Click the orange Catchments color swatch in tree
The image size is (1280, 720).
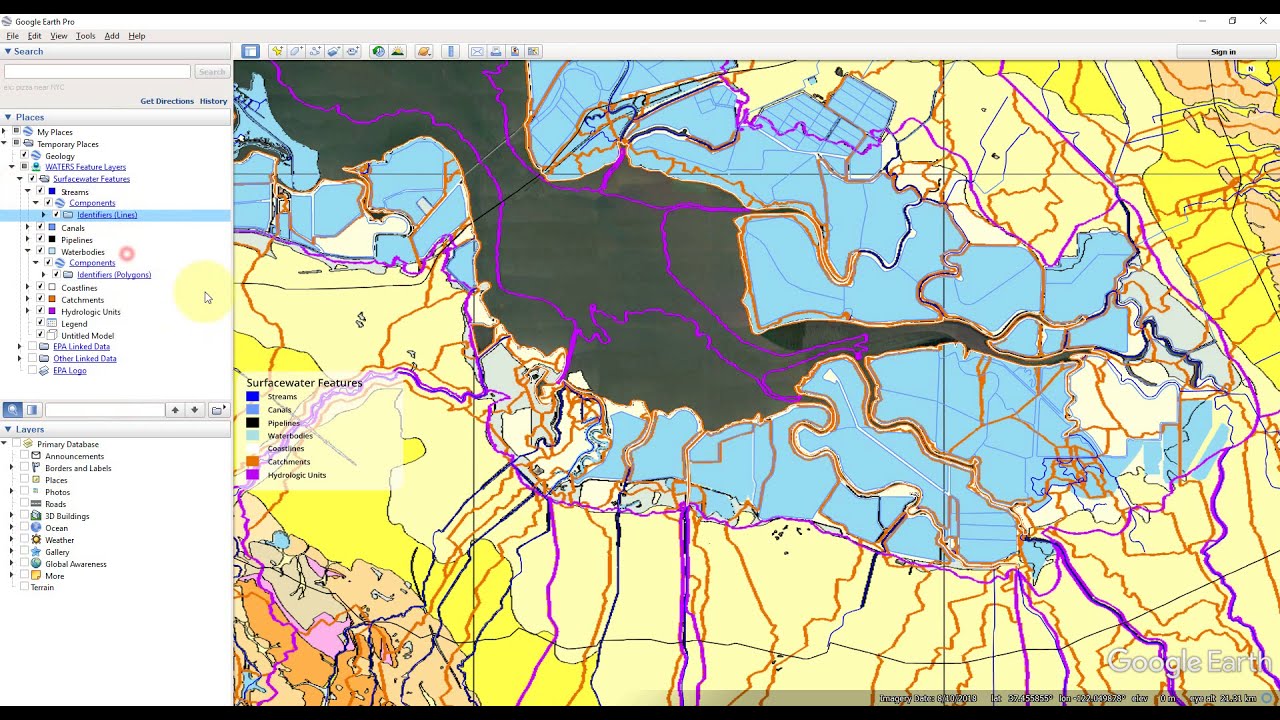(x=52, y=300)
